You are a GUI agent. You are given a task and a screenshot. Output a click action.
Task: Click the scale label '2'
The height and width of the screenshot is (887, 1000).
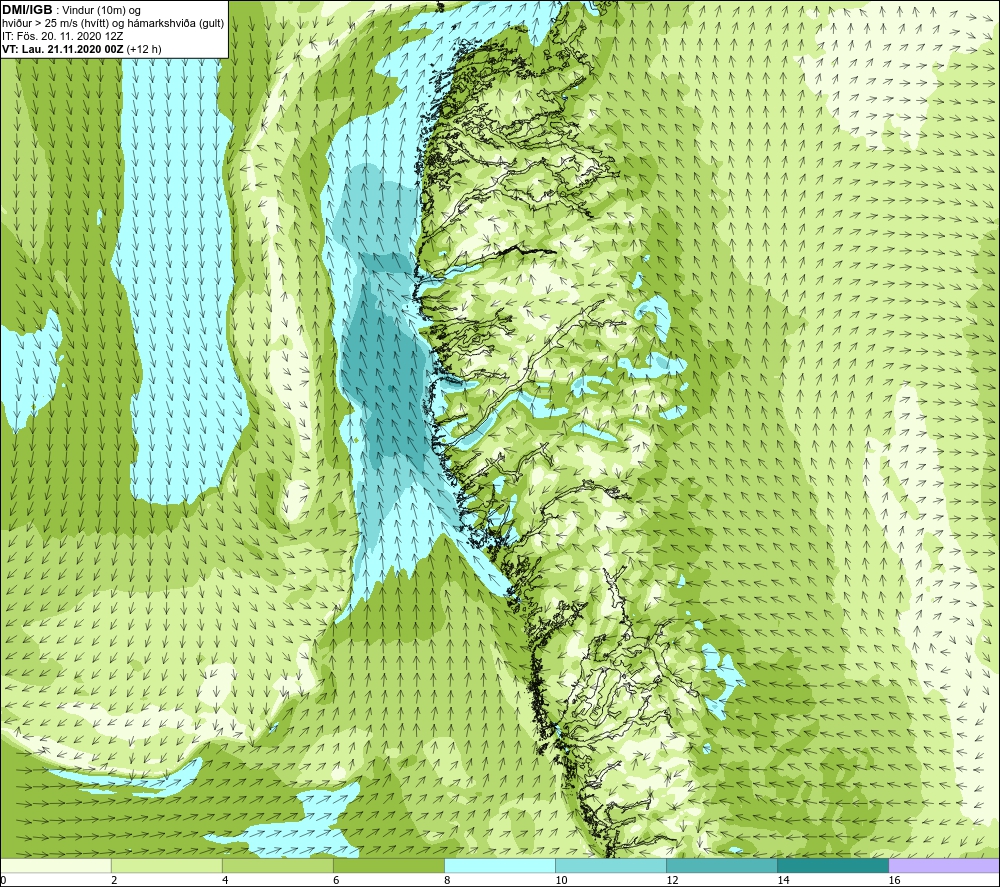[114, 881]
